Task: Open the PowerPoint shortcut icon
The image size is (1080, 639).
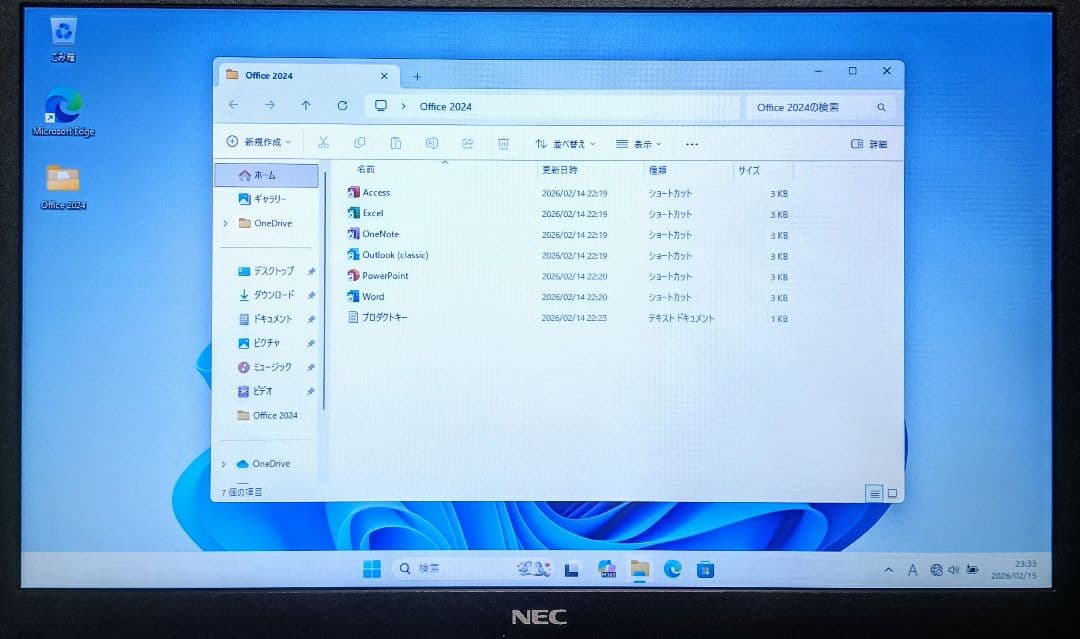Action: pyautogui.click(x=353, y=275)
